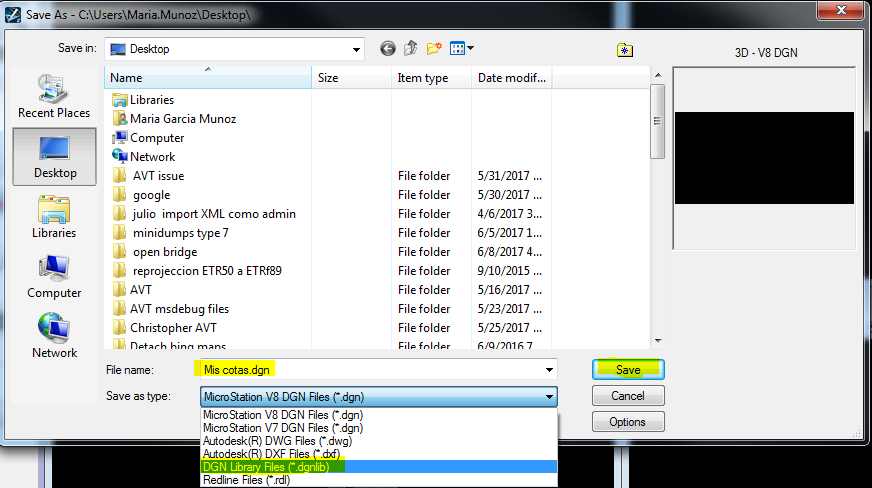Open Recent Places in the sidebar
The image size is (872, 488).
[x=54, y=96]
